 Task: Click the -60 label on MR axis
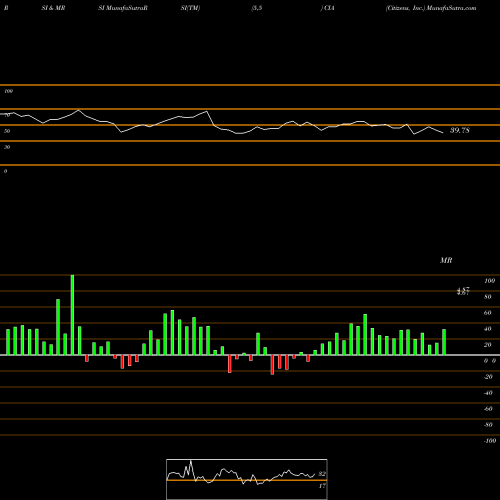tap(488, 409)
